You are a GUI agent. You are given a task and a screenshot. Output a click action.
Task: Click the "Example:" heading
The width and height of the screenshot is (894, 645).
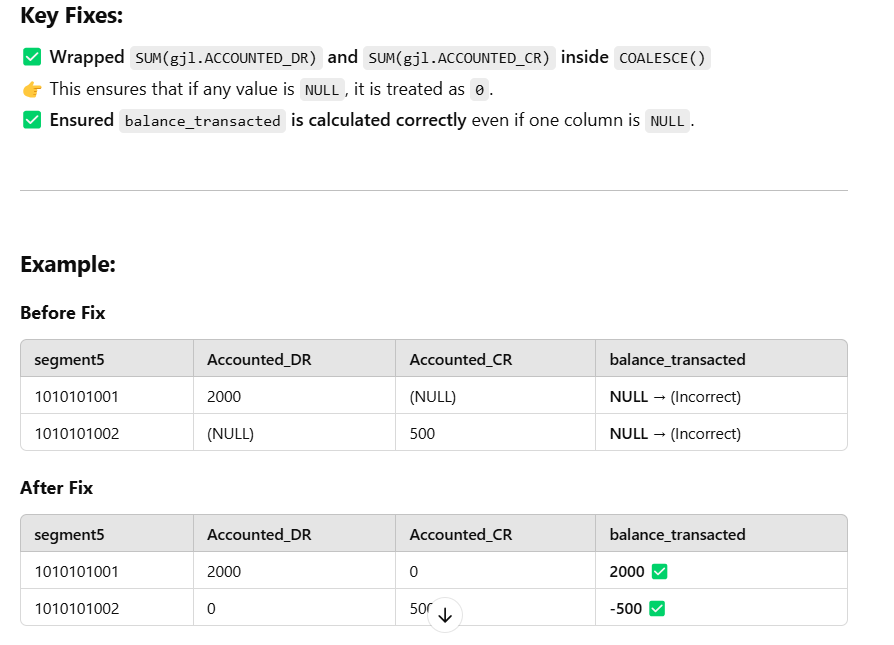68,265
